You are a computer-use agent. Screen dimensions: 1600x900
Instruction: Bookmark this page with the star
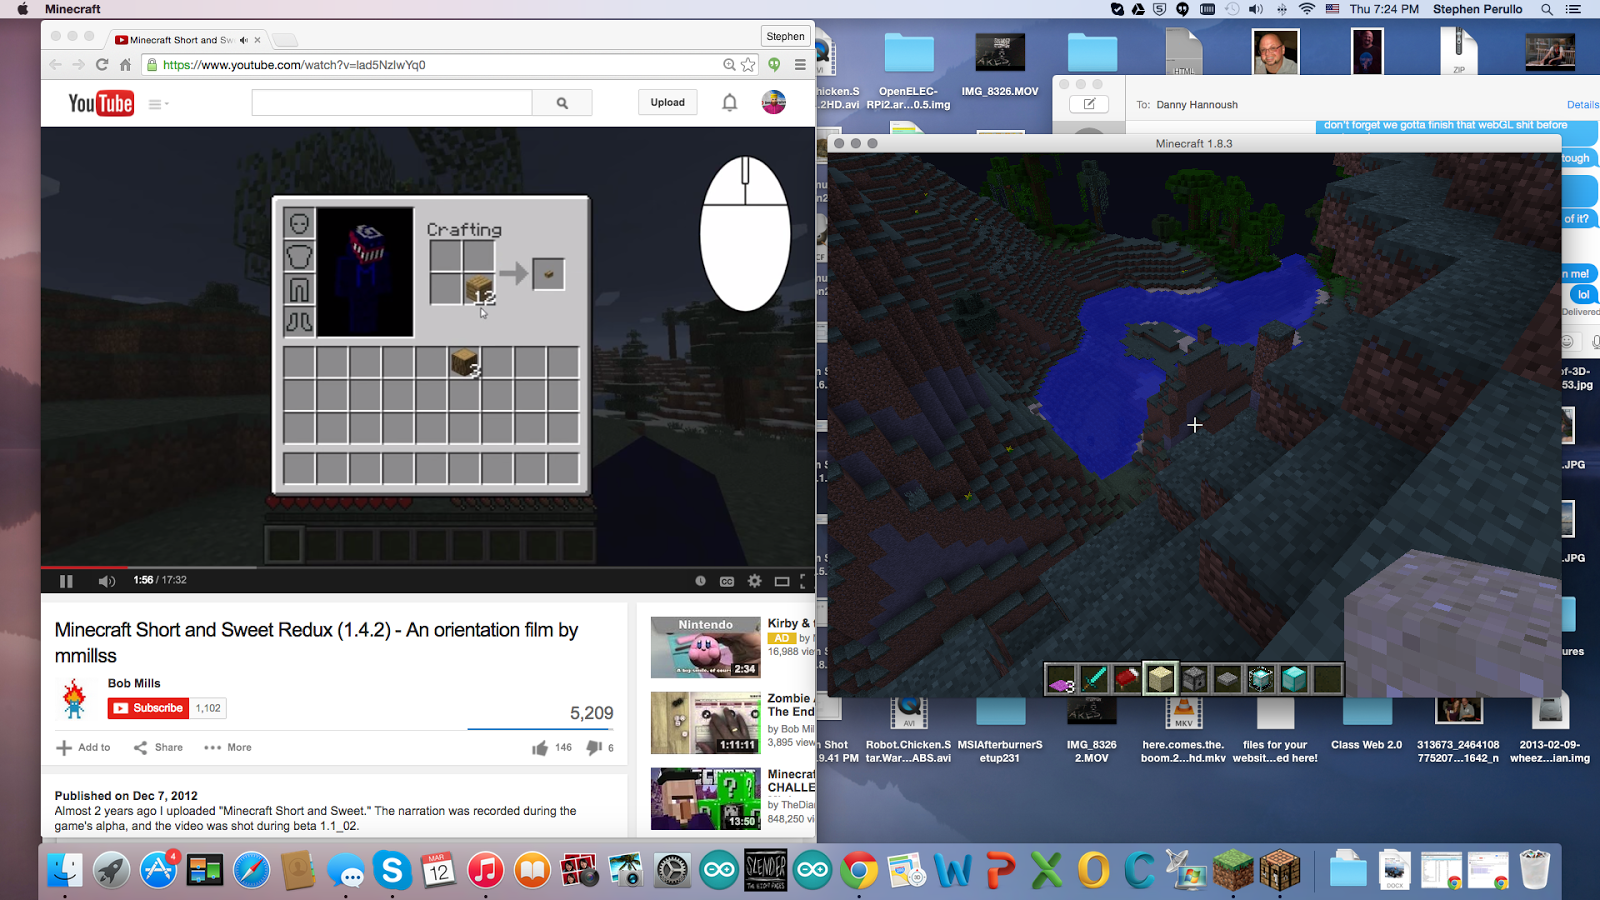point(748,65)
